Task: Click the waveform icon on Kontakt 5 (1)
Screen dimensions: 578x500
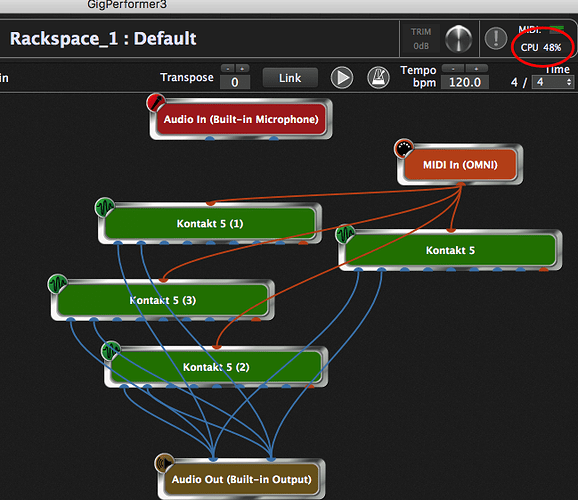Action: click(105, 207)
